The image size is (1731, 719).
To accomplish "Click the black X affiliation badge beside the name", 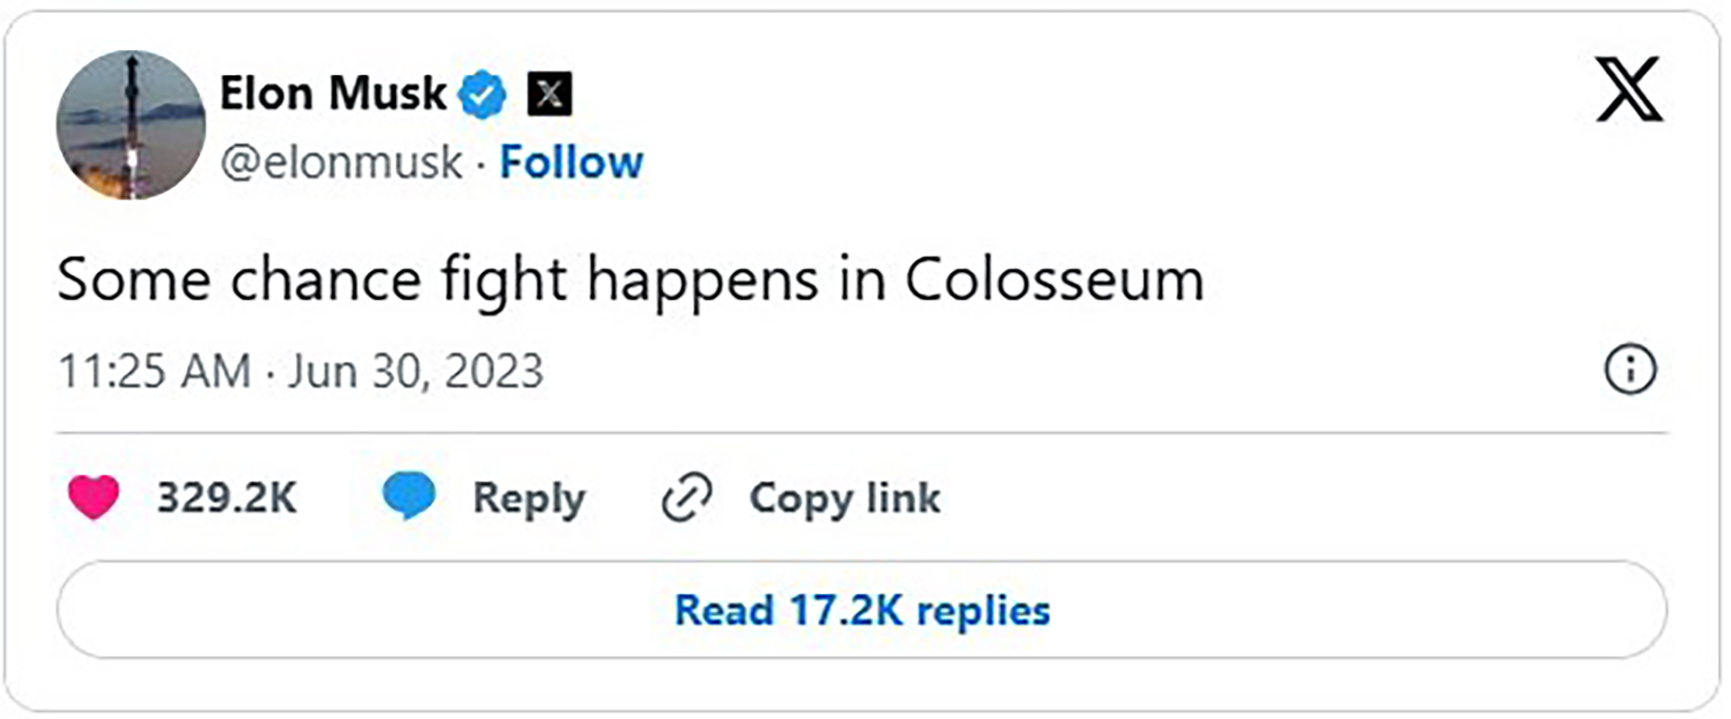I will coord(549,95).
